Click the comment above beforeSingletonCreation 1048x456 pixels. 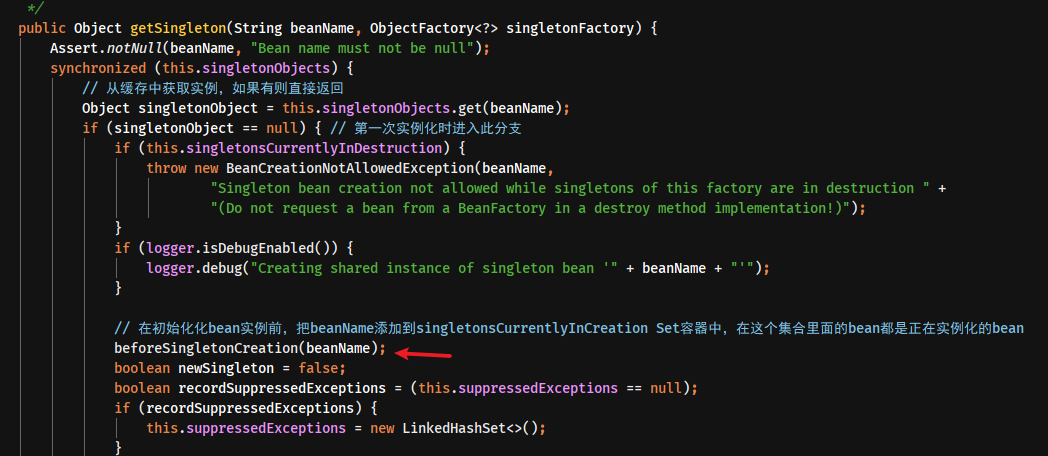(569, 328)
